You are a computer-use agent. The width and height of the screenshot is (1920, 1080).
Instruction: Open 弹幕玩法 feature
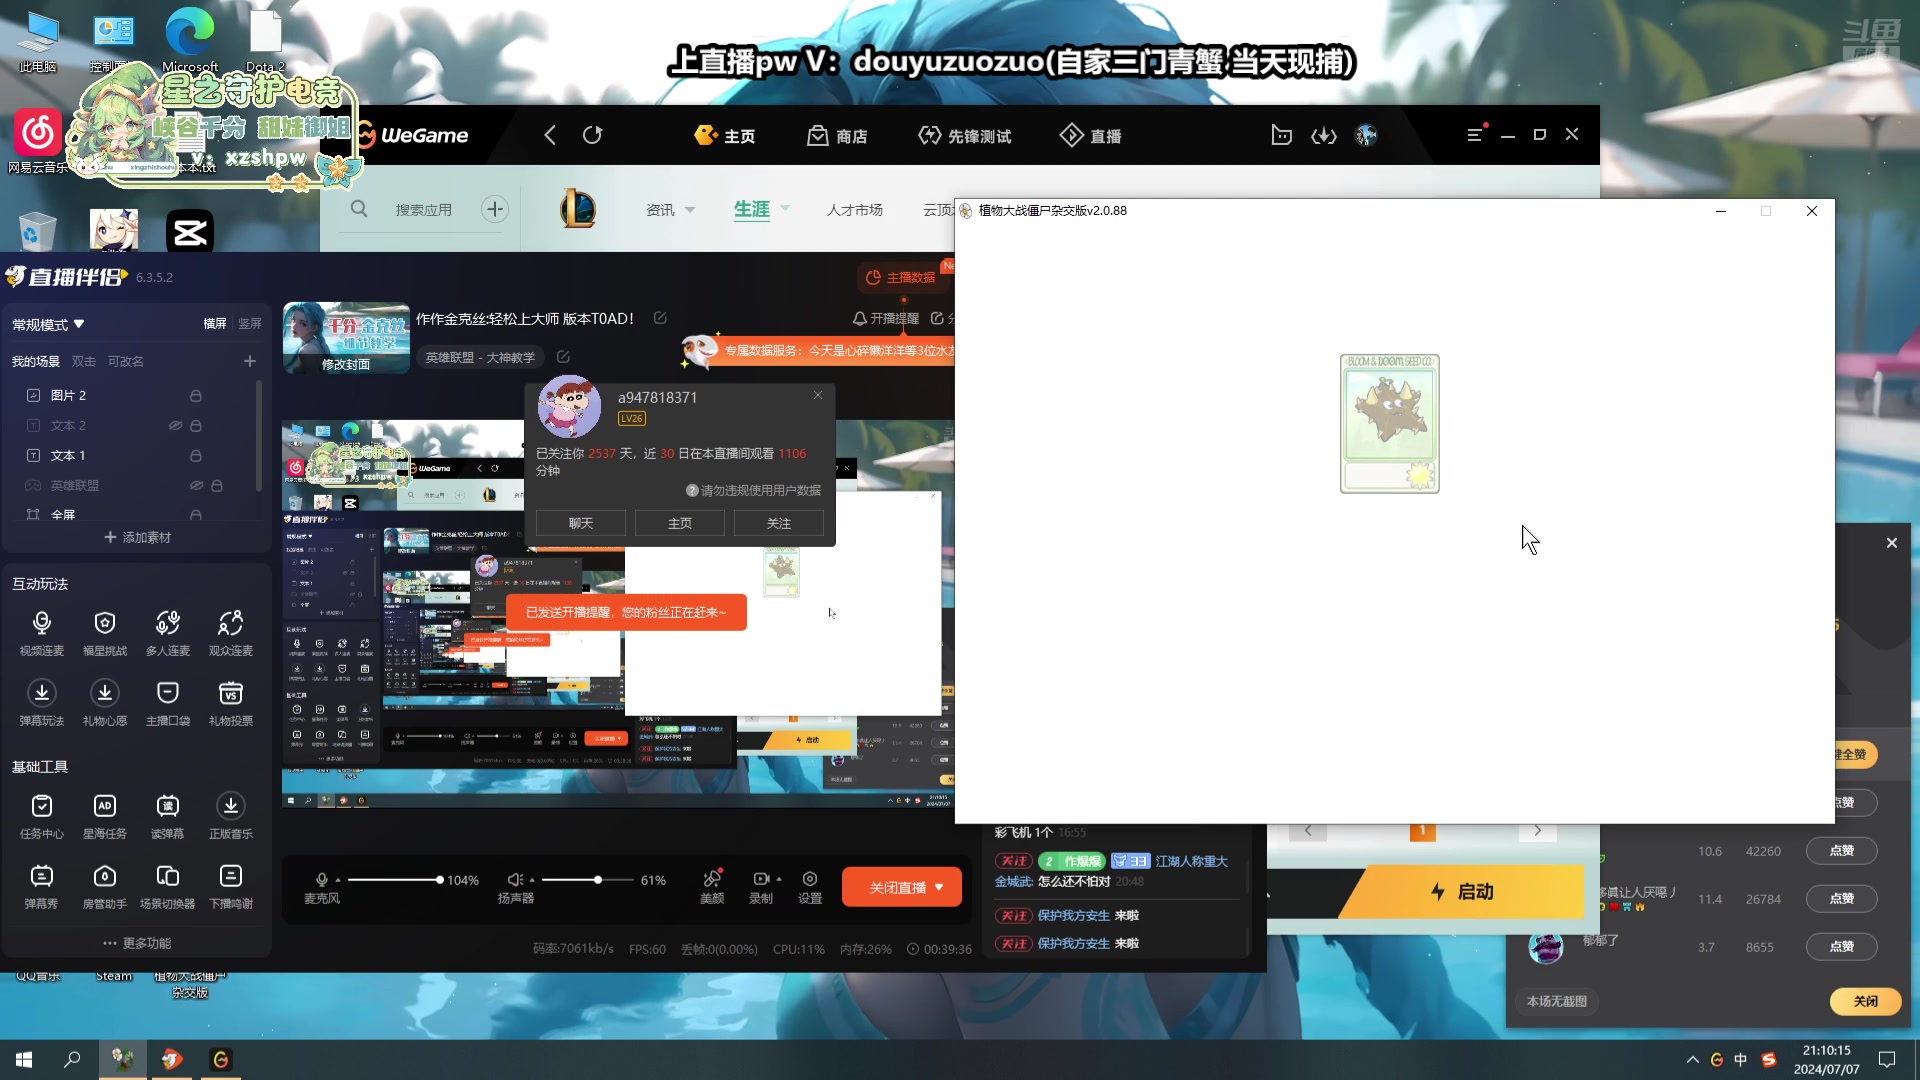tap(41, 703)
